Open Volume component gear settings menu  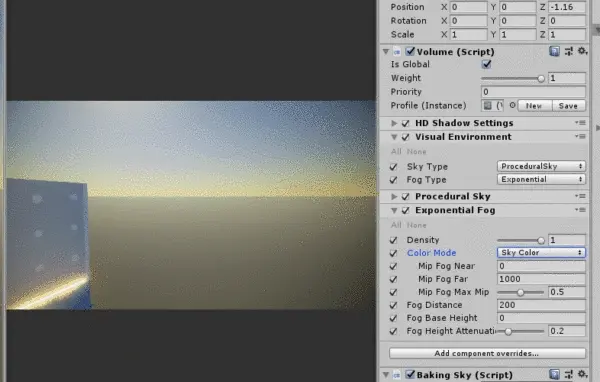[582, 51]
